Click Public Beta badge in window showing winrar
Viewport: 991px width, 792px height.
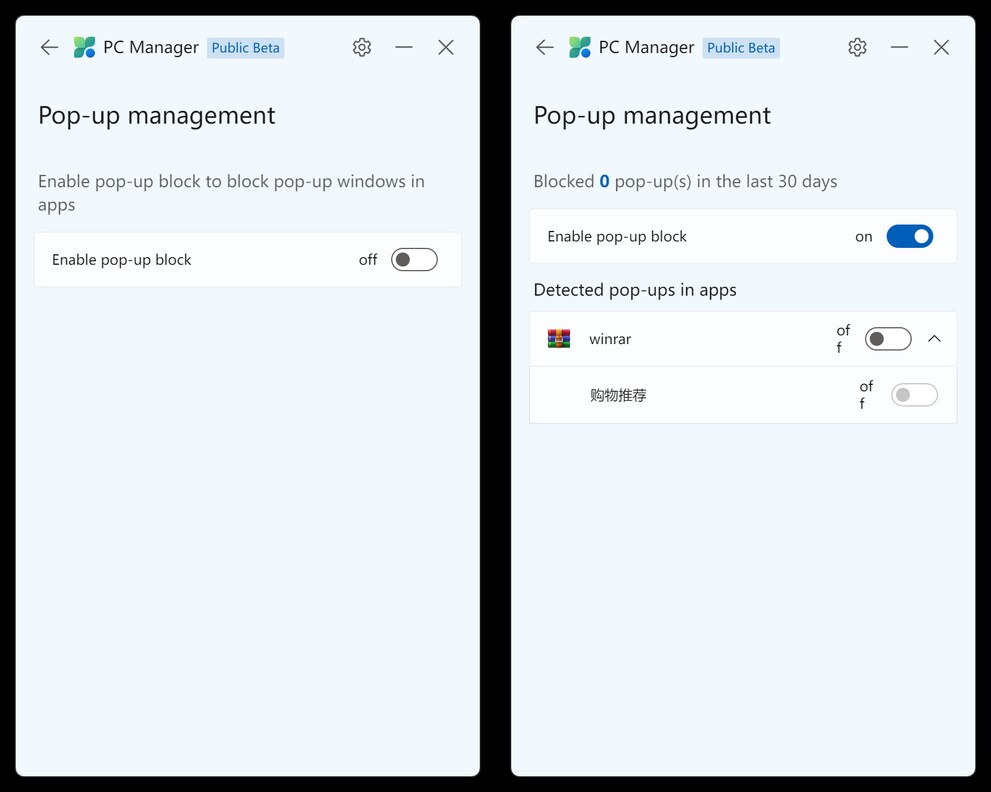741,48
